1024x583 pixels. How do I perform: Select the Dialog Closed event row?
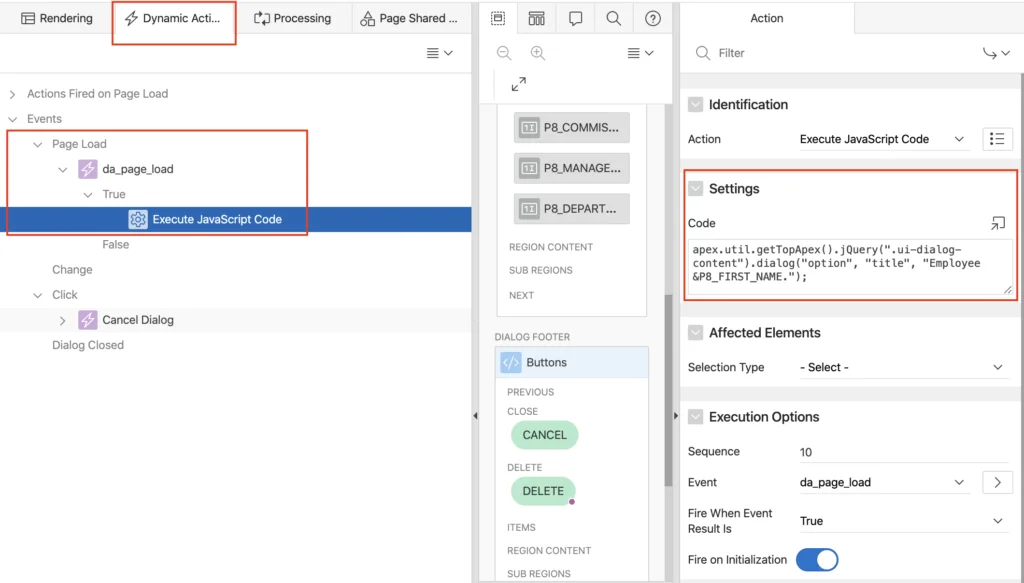click(88, 345)
